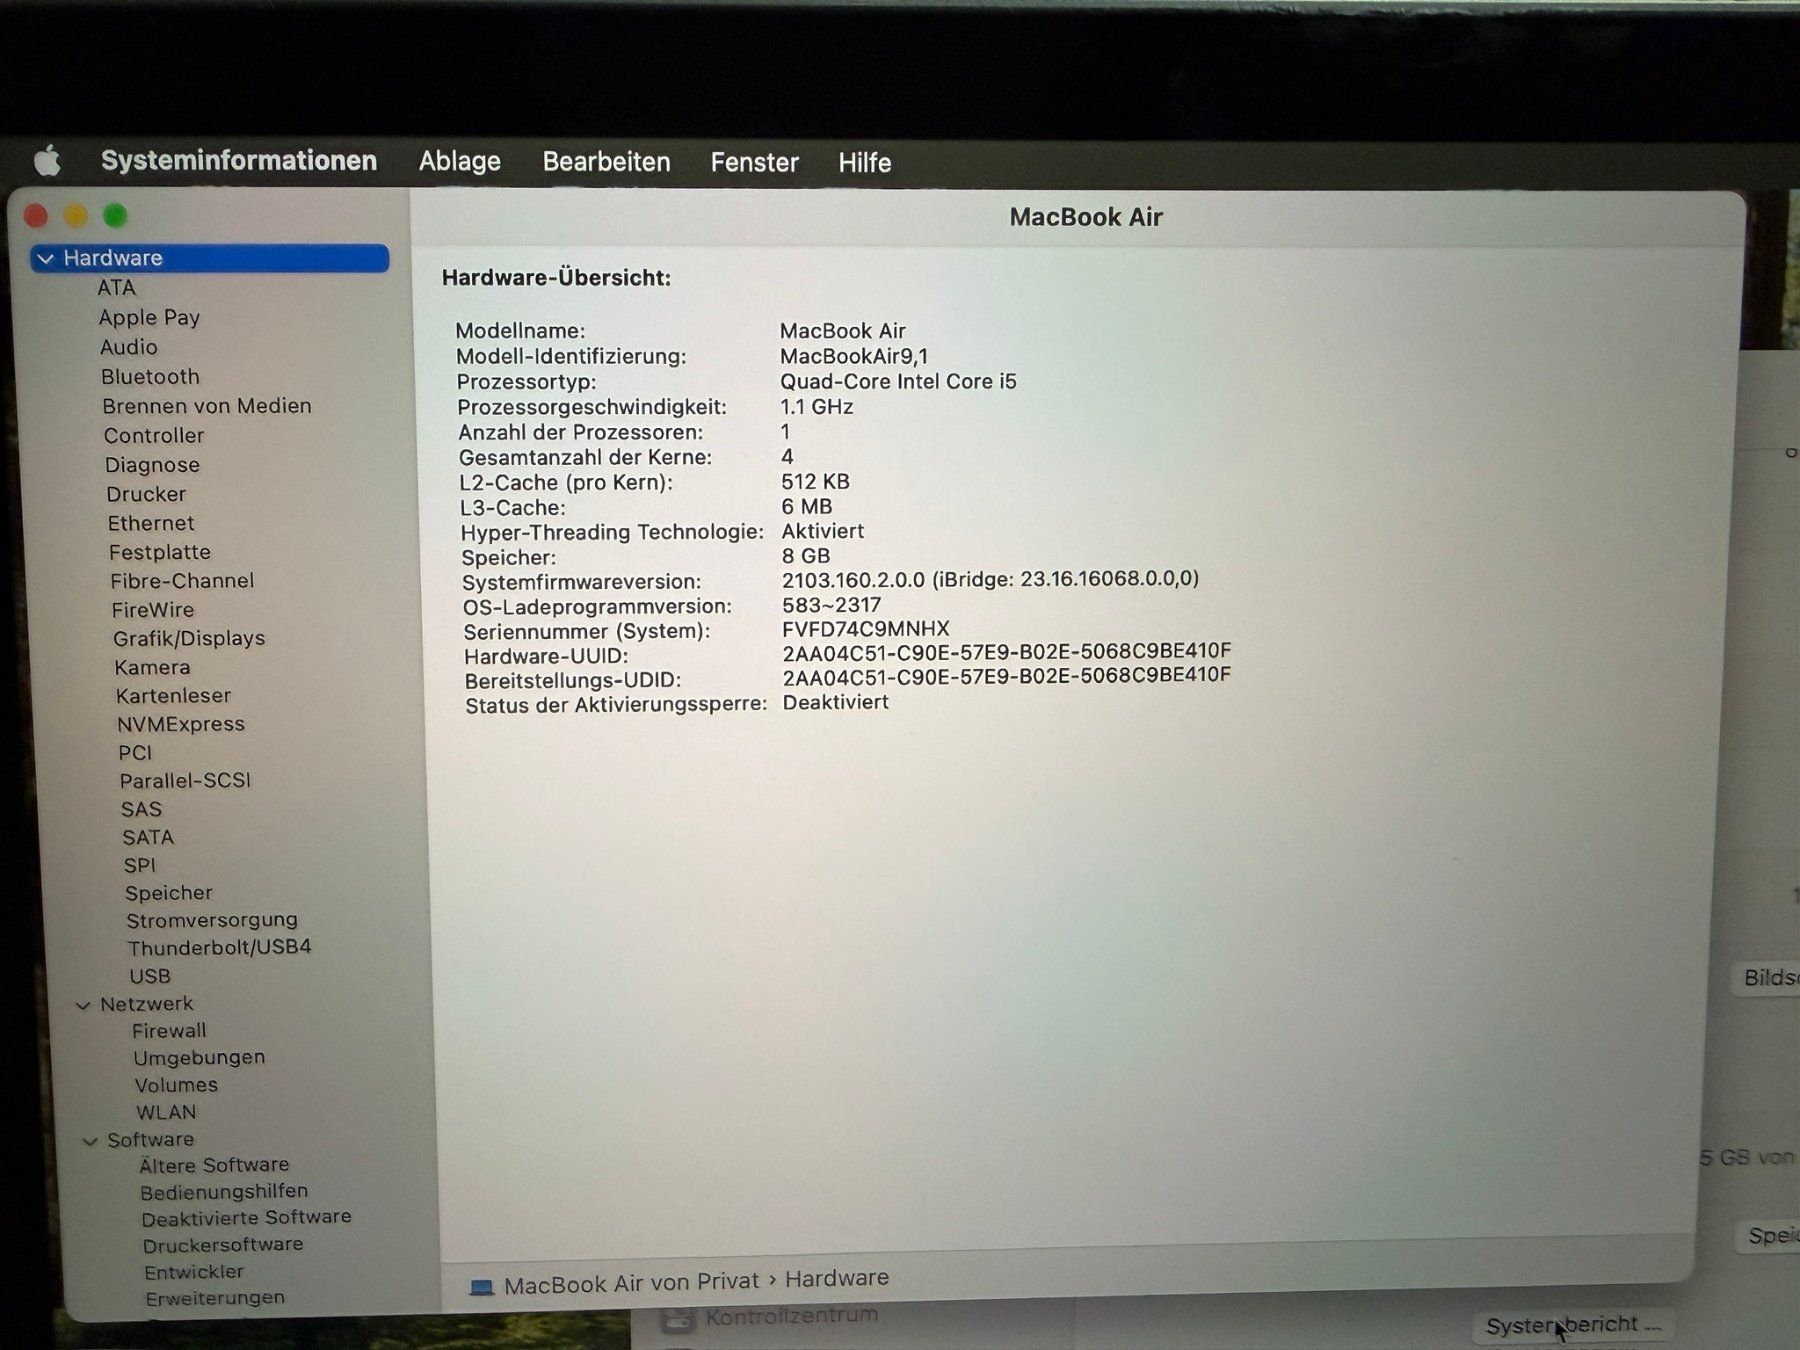The width and height of the screenshot is (1800, 1350).
Task: Select NVMExpress in the sidebar
Action: point(181,724)
